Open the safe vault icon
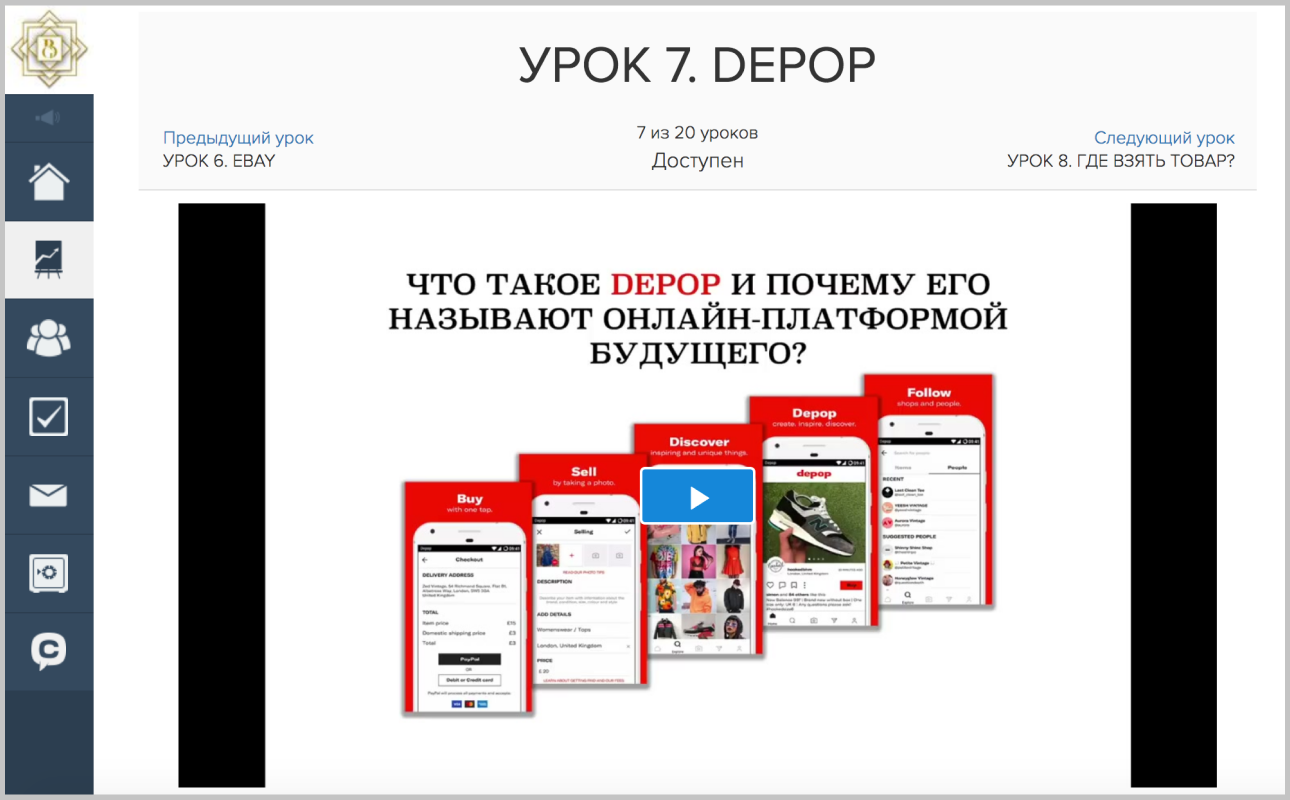Screen dimensions: 1290x800 tap(49, 573)
